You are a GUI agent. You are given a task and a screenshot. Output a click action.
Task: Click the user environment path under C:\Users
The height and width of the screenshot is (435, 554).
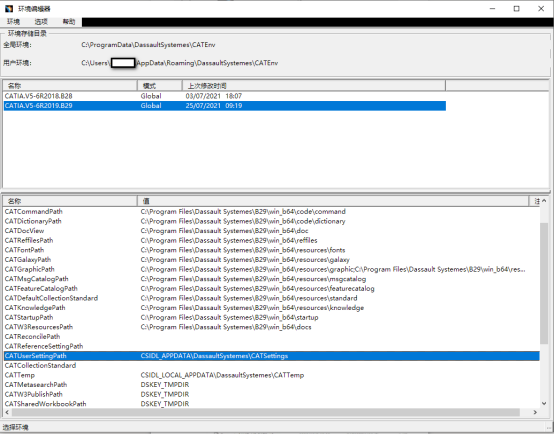pos(179,63)
